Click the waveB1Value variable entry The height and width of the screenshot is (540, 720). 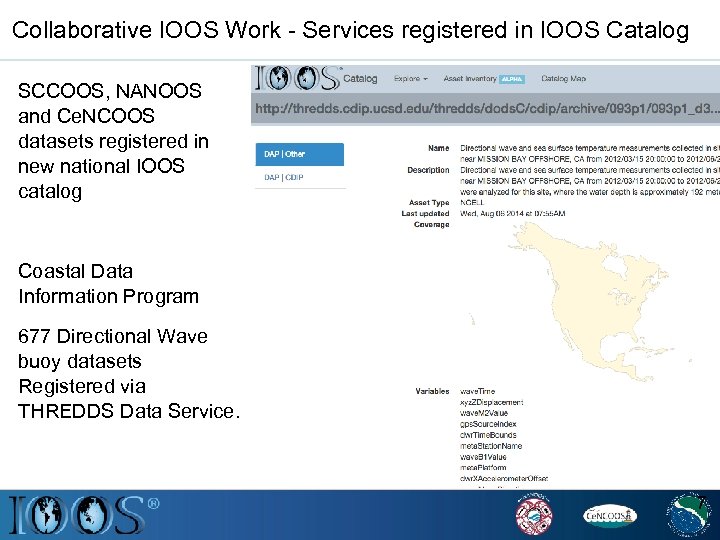(x=483, y=457)
